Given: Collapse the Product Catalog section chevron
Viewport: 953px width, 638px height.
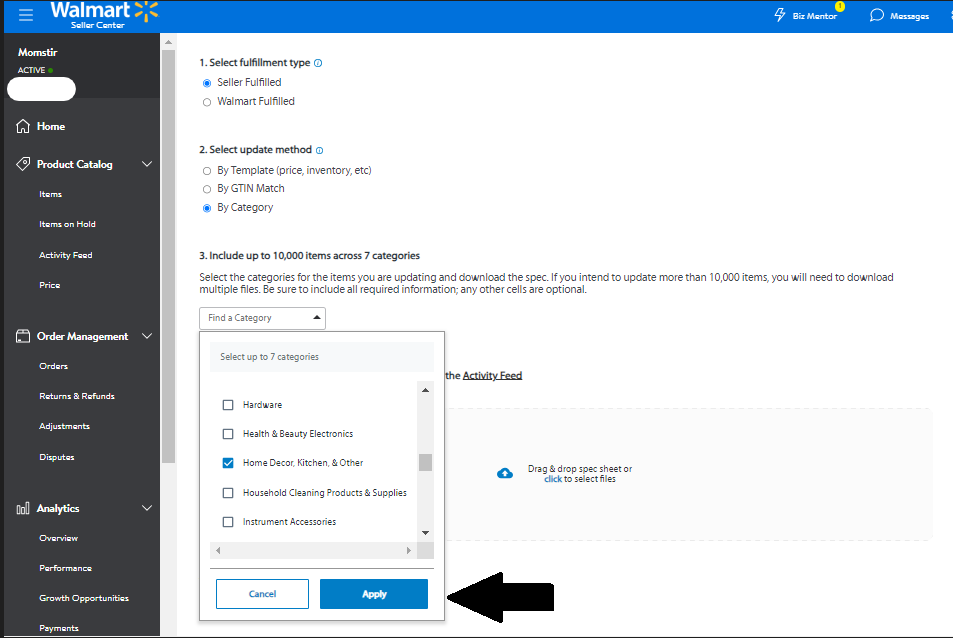Looking at the screenshot, I should point(146,164).
